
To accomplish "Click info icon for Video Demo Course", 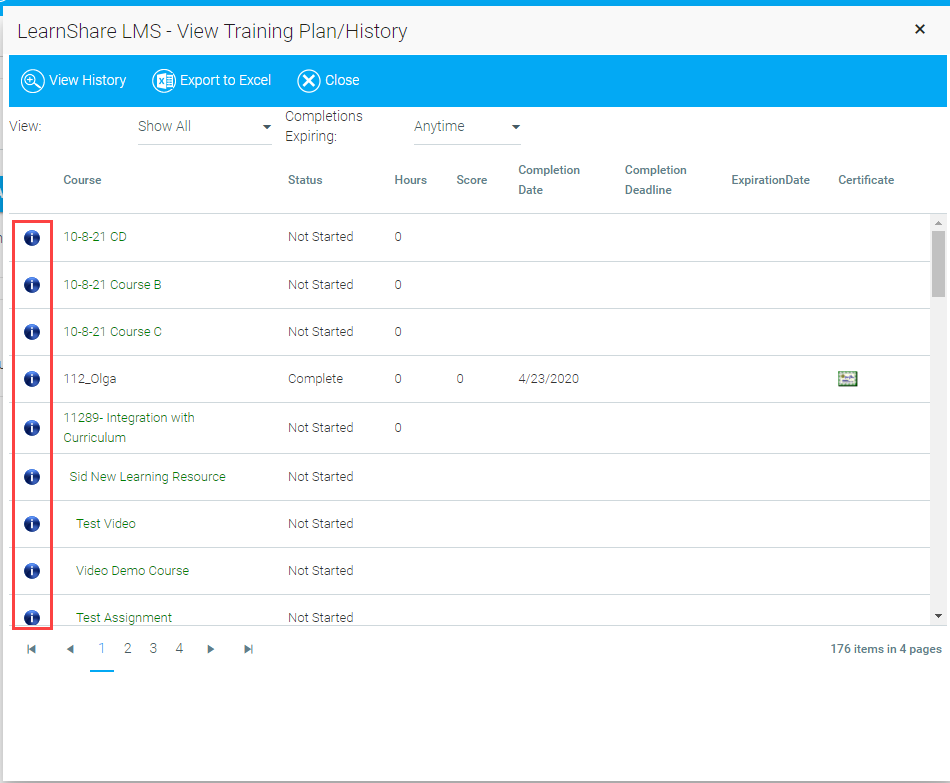I will coord(32,571).
